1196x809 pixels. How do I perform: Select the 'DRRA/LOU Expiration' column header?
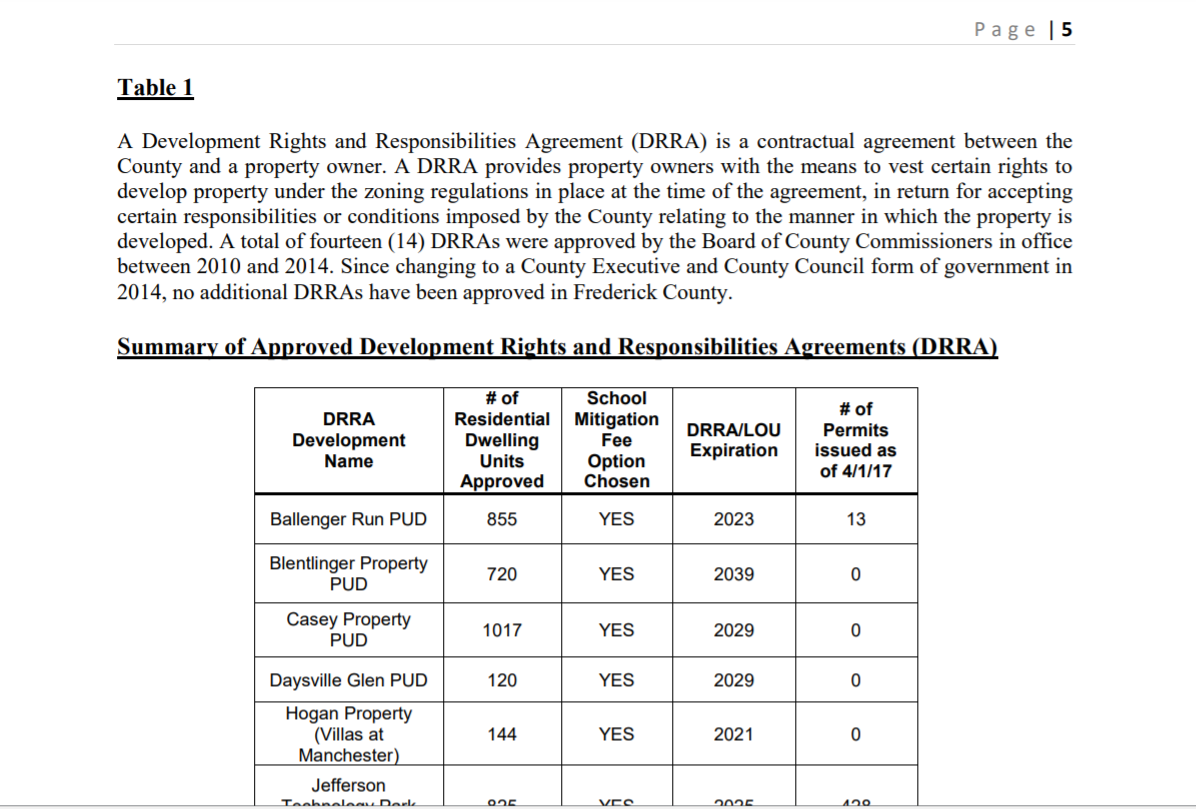click(733, 440)
